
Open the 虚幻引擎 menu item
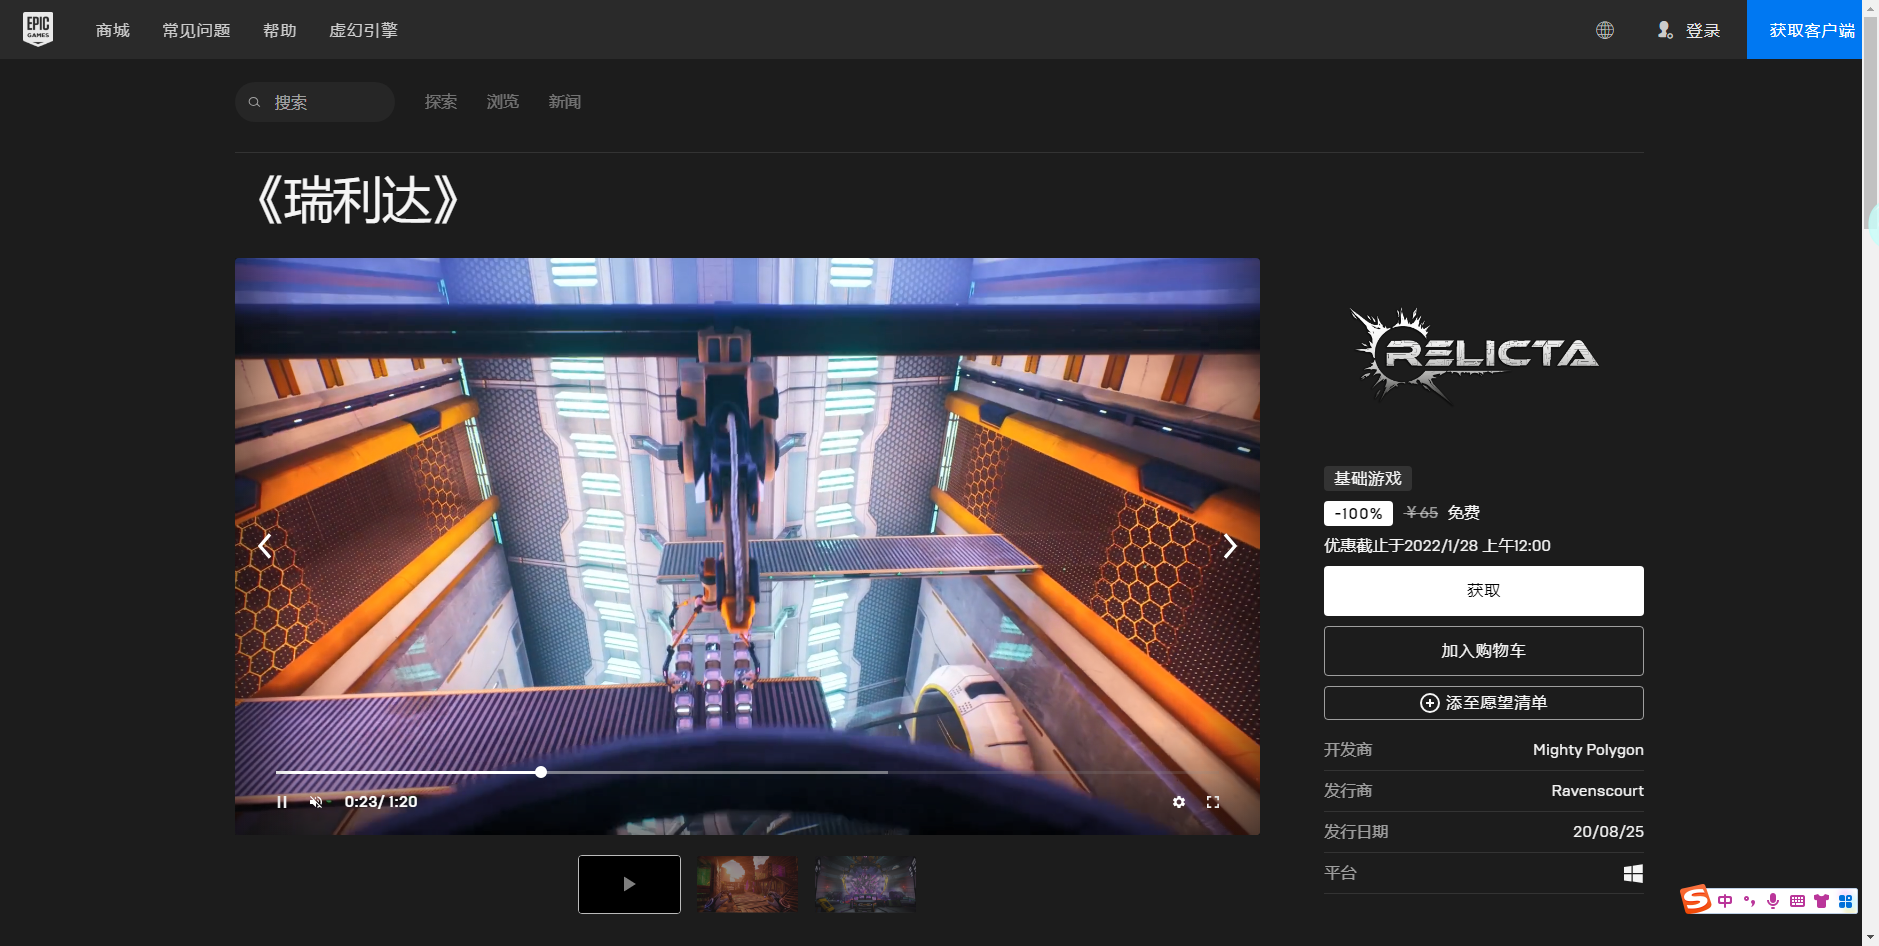point(363,30)
